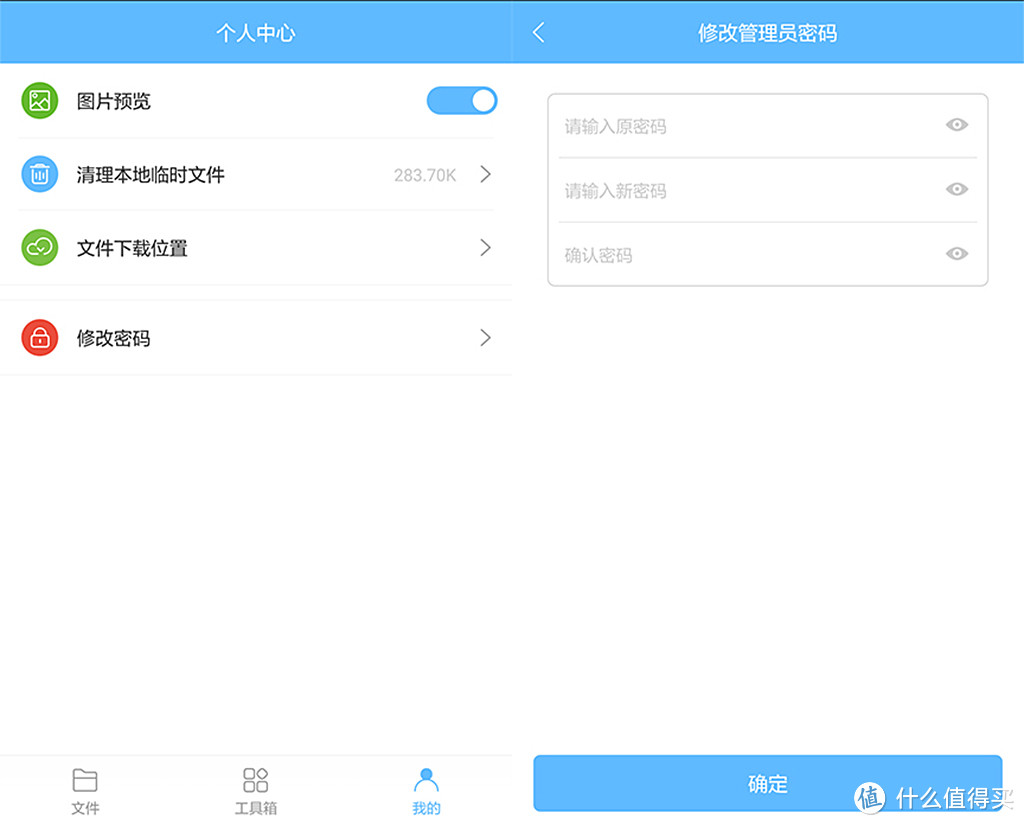
Task: Click the folder icon in bottom bar
Action: [x=85, y=780]
